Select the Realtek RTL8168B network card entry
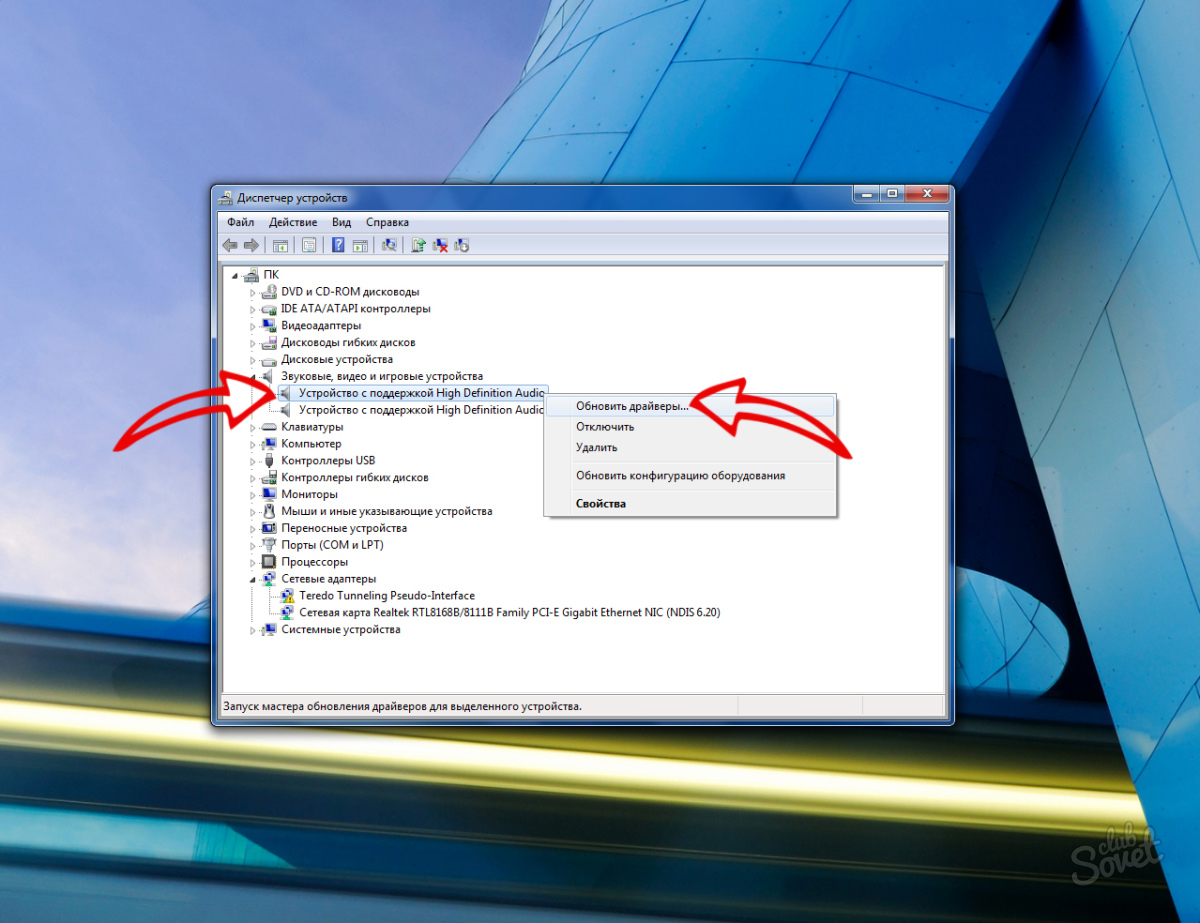The image size is (1200, 923). tap(509, 613)
